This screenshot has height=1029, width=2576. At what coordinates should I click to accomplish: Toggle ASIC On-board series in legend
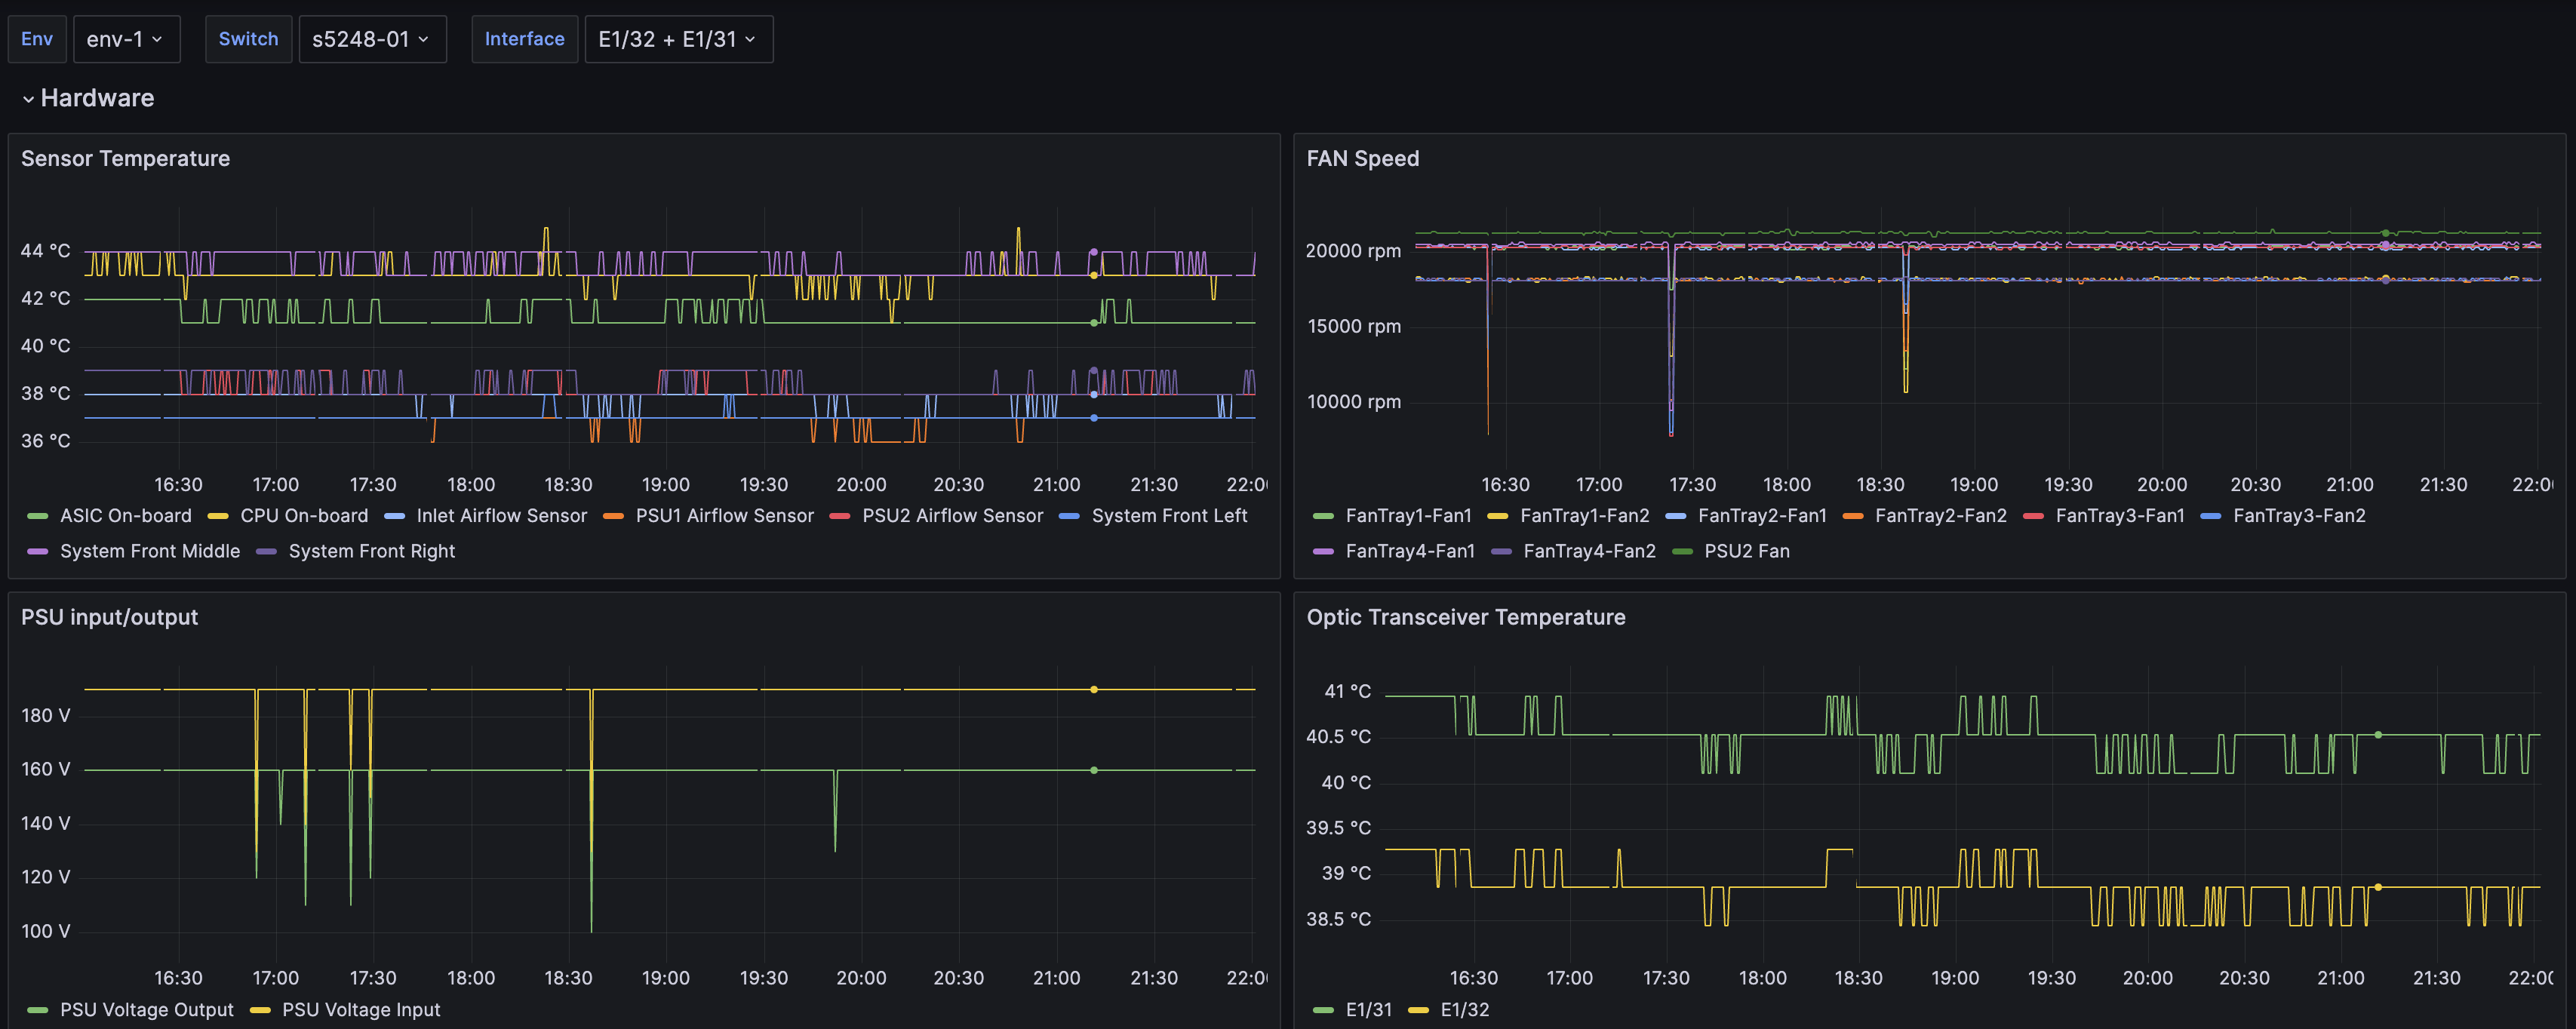point(125,516)
